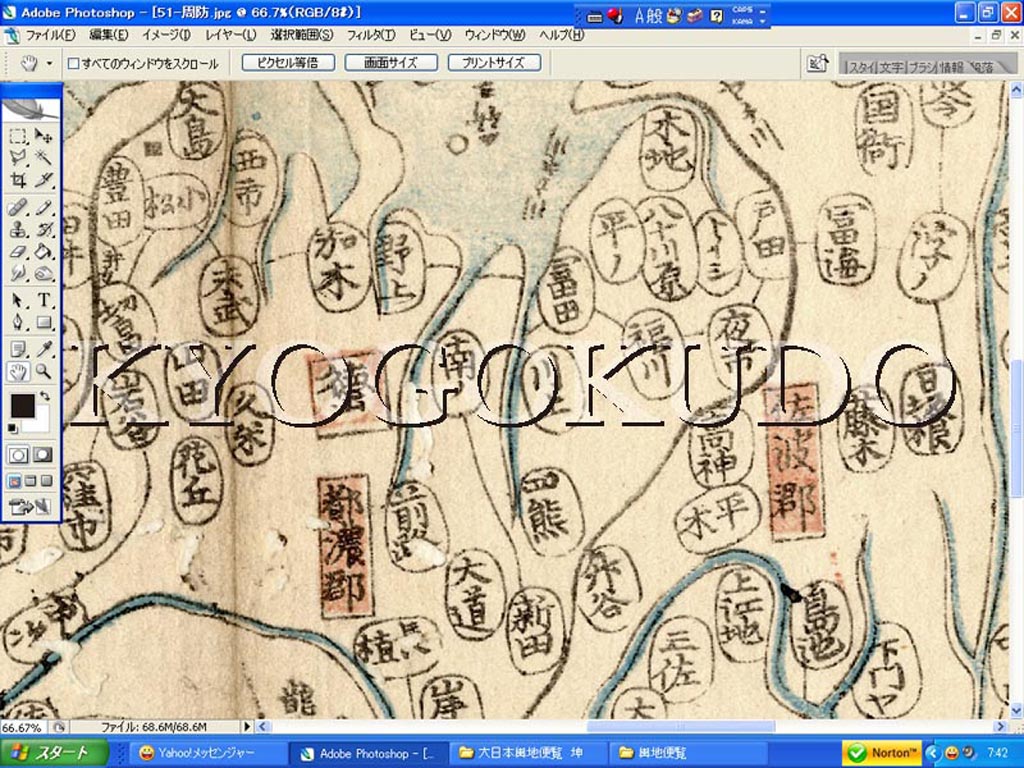Screen dimensions: 1024x768
Task: Open ヘルプ(H) menu
Action: point(562,35)
